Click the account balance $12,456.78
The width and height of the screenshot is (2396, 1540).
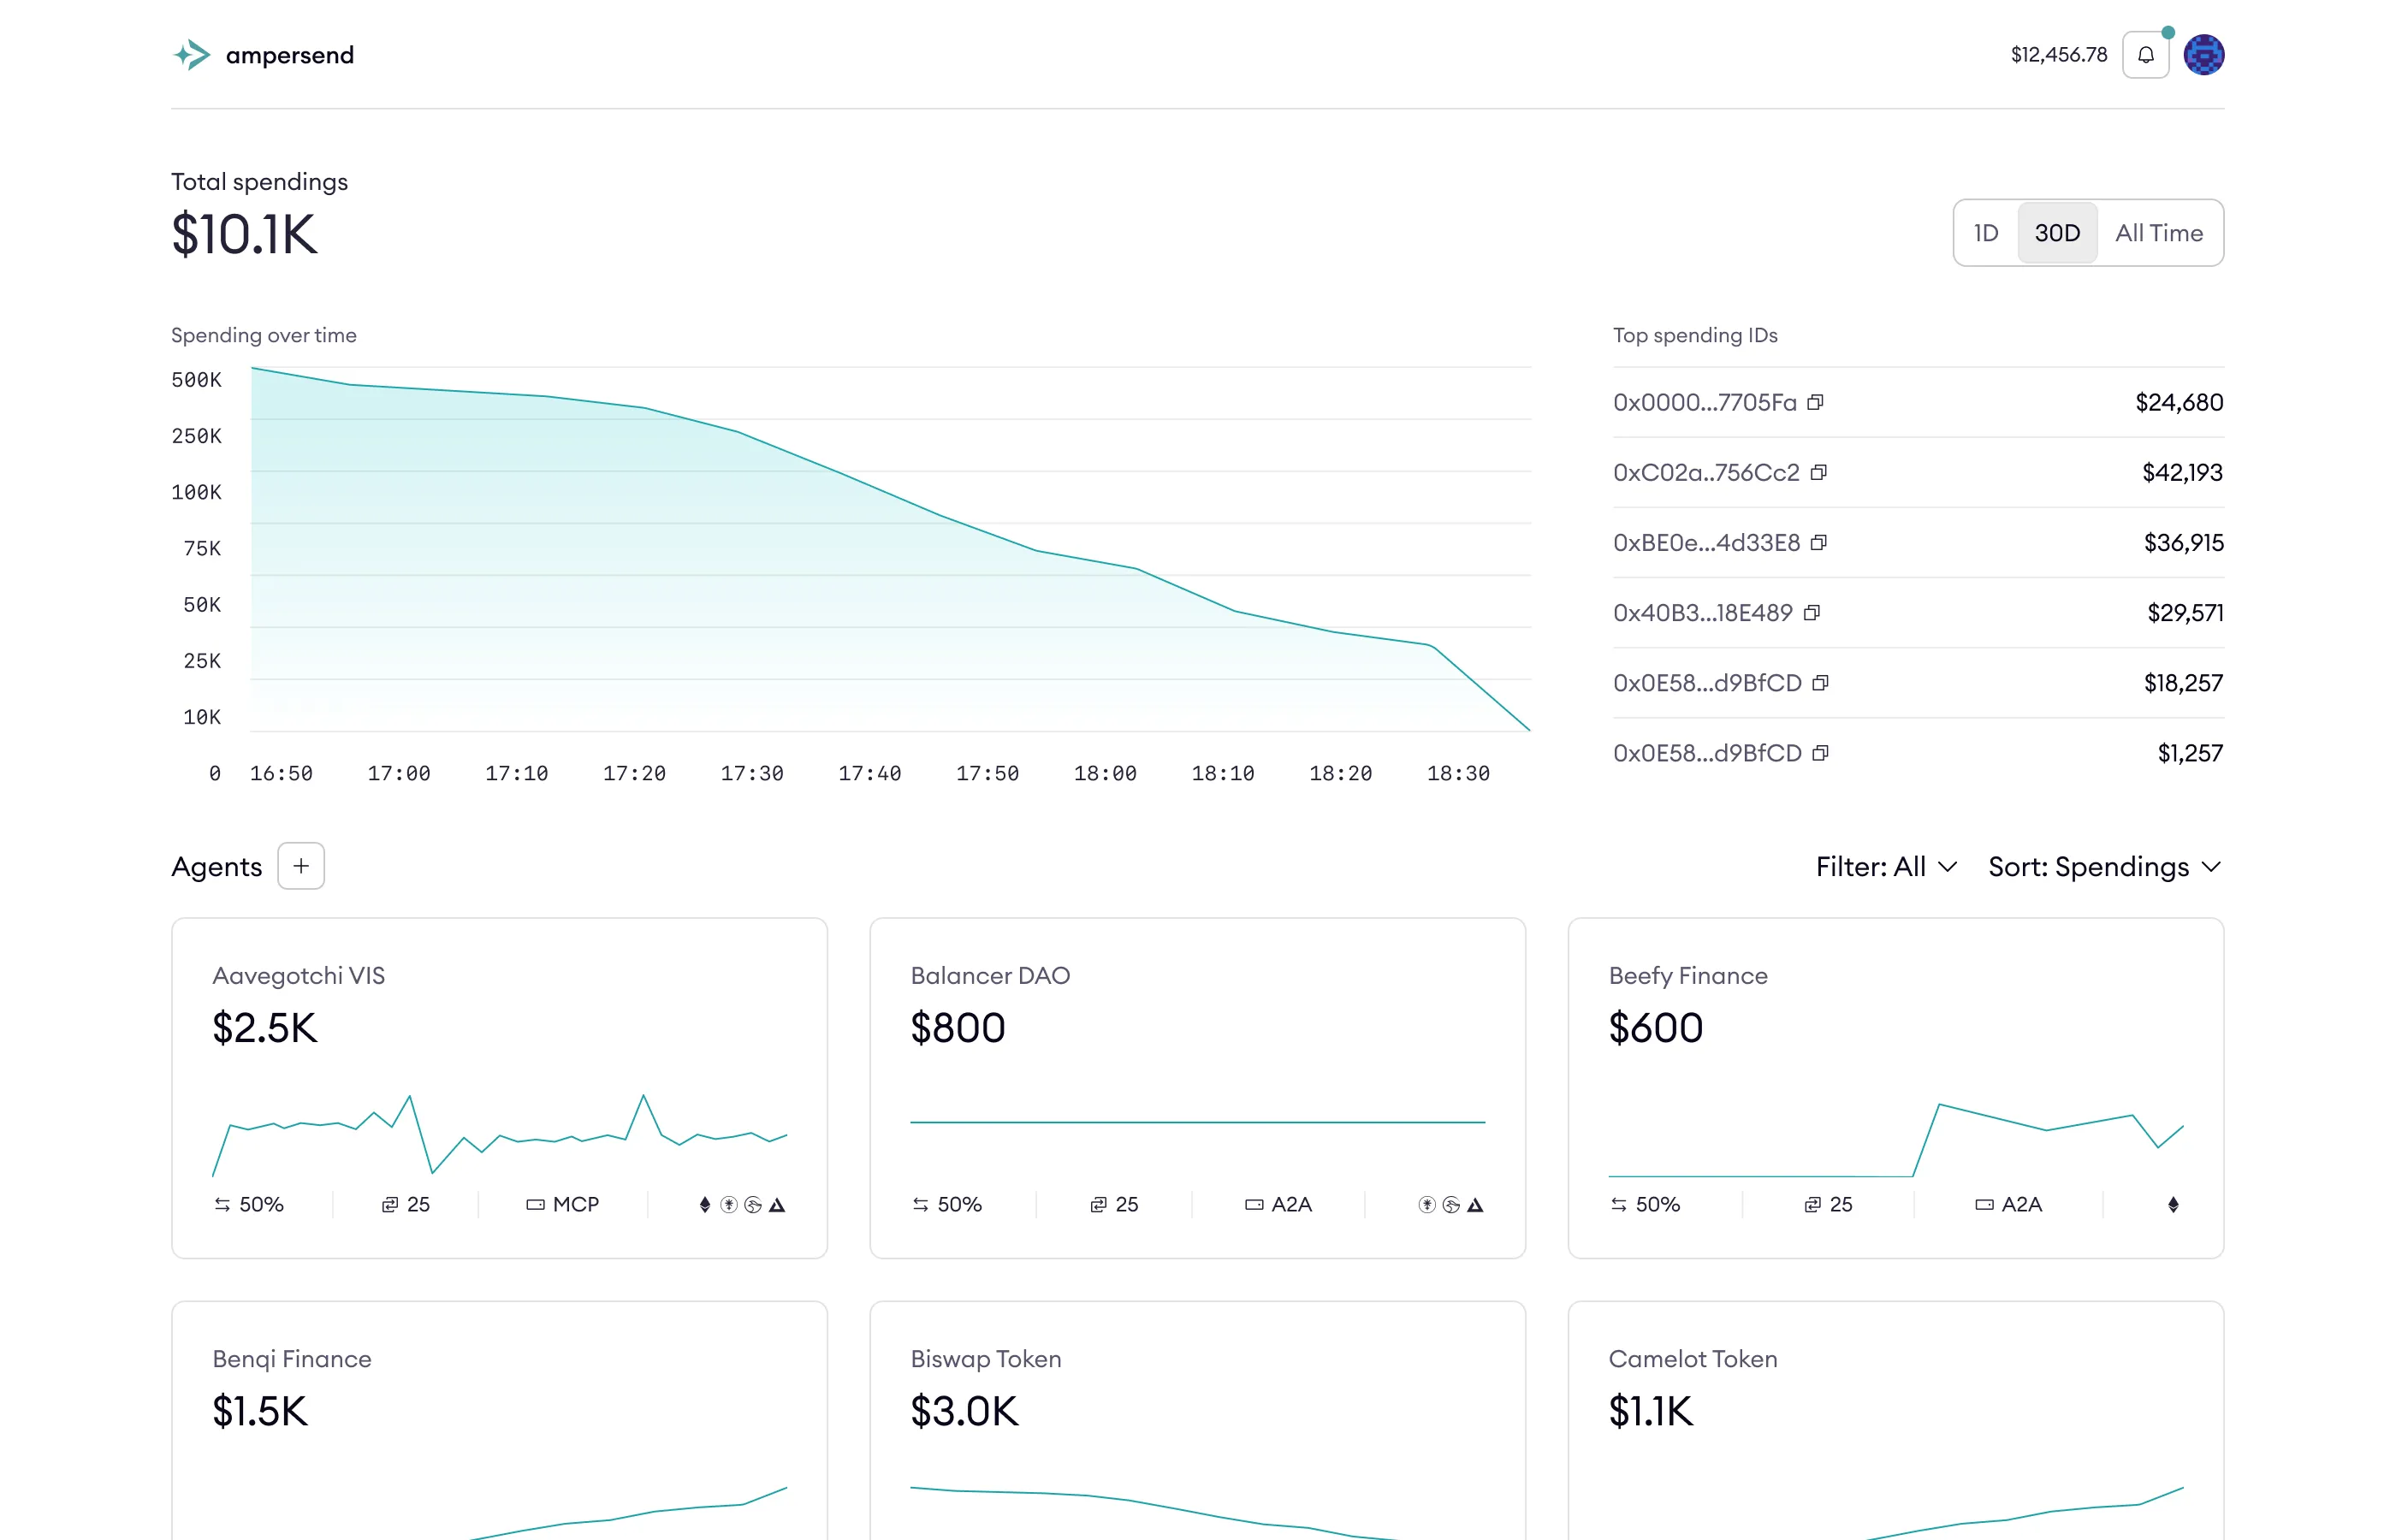click(x=2058, y=55)
